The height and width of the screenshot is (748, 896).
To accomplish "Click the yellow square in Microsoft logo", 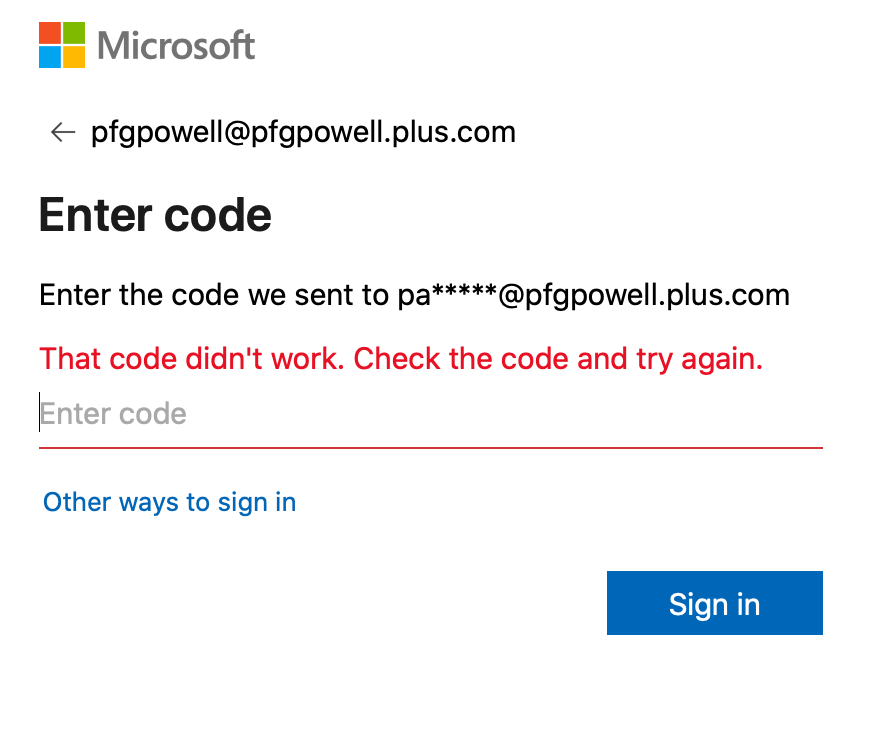I will point(74,57).
